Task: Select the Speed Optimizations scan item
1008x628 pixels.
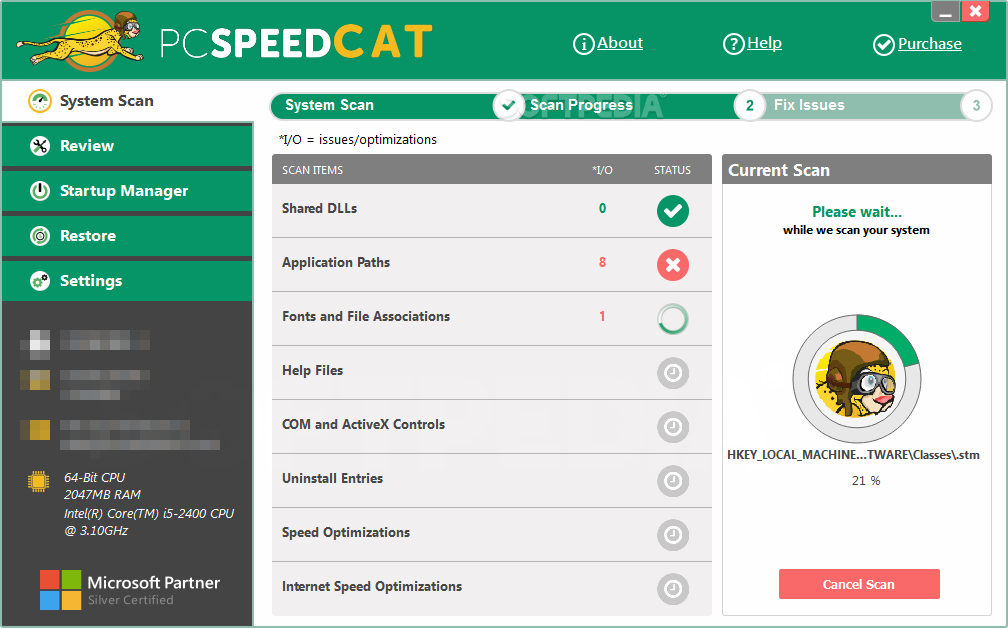Action: 492,535
